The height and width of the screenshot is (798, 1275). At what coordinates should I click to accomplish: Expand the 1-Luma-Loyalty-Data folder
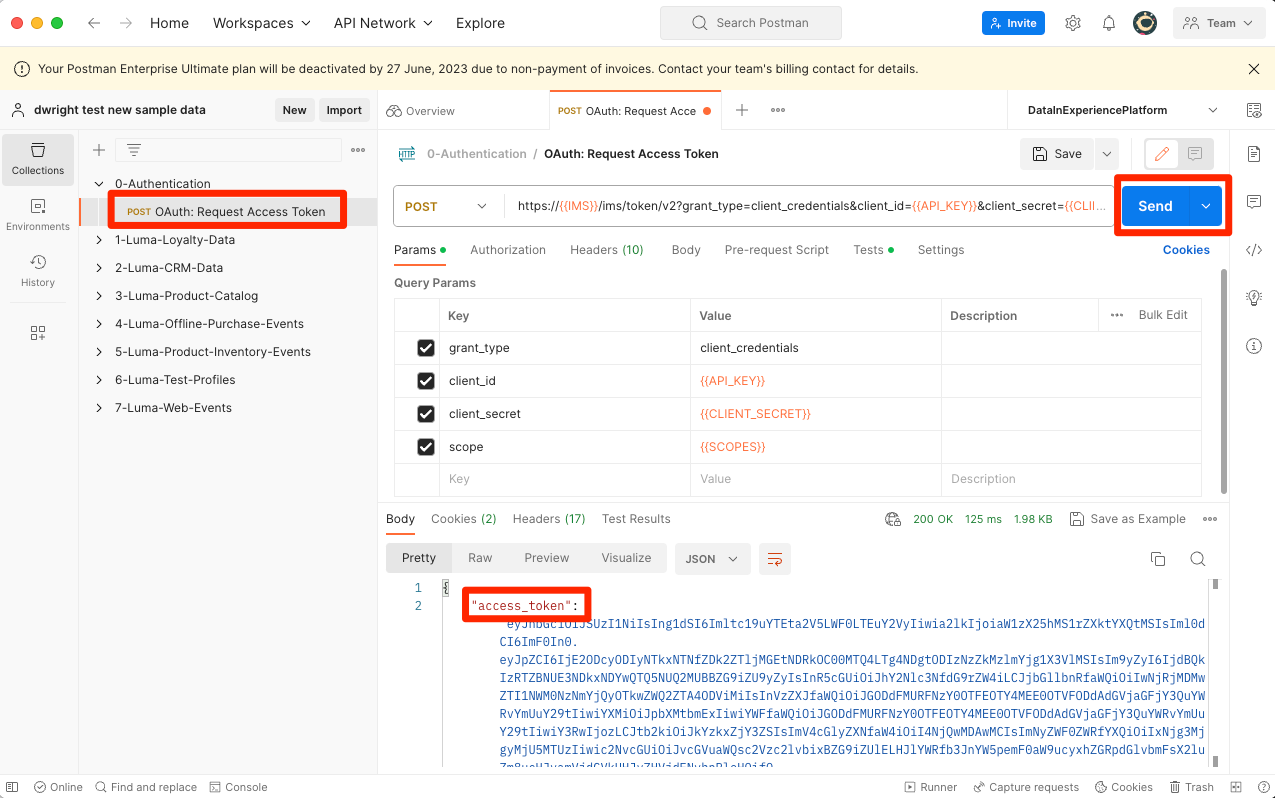99,240
